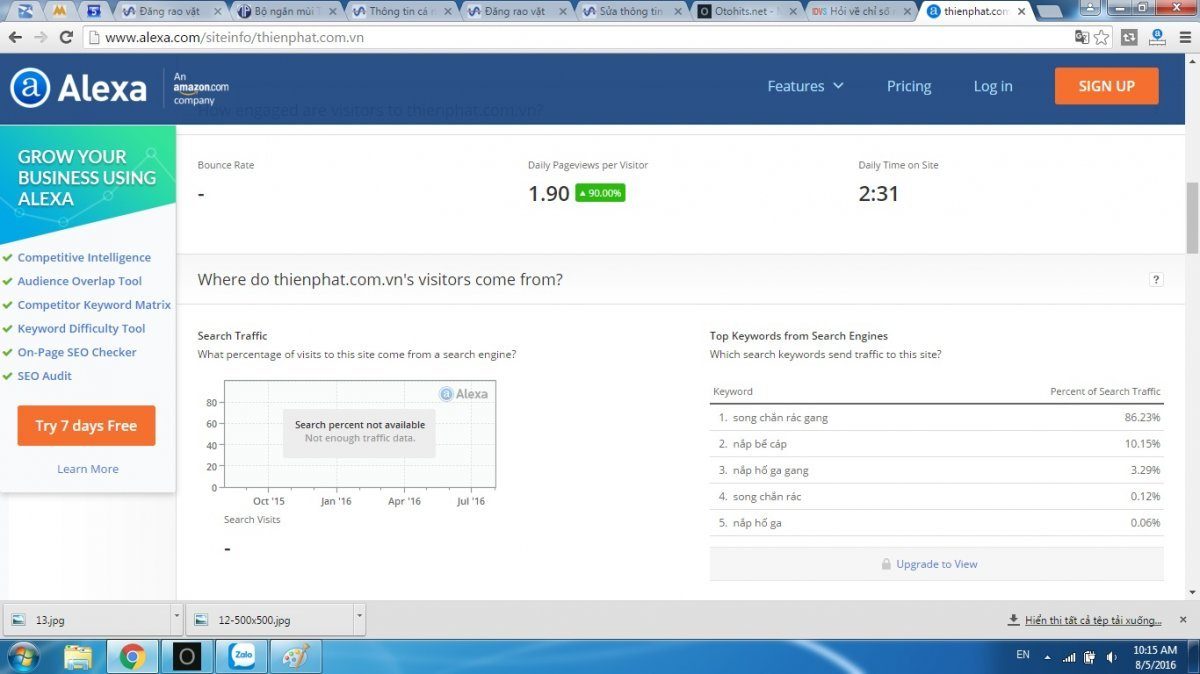This screenshot has width=1200, height=674.
Task: Open the black O app on taskbar
Action: coord(186,657)
